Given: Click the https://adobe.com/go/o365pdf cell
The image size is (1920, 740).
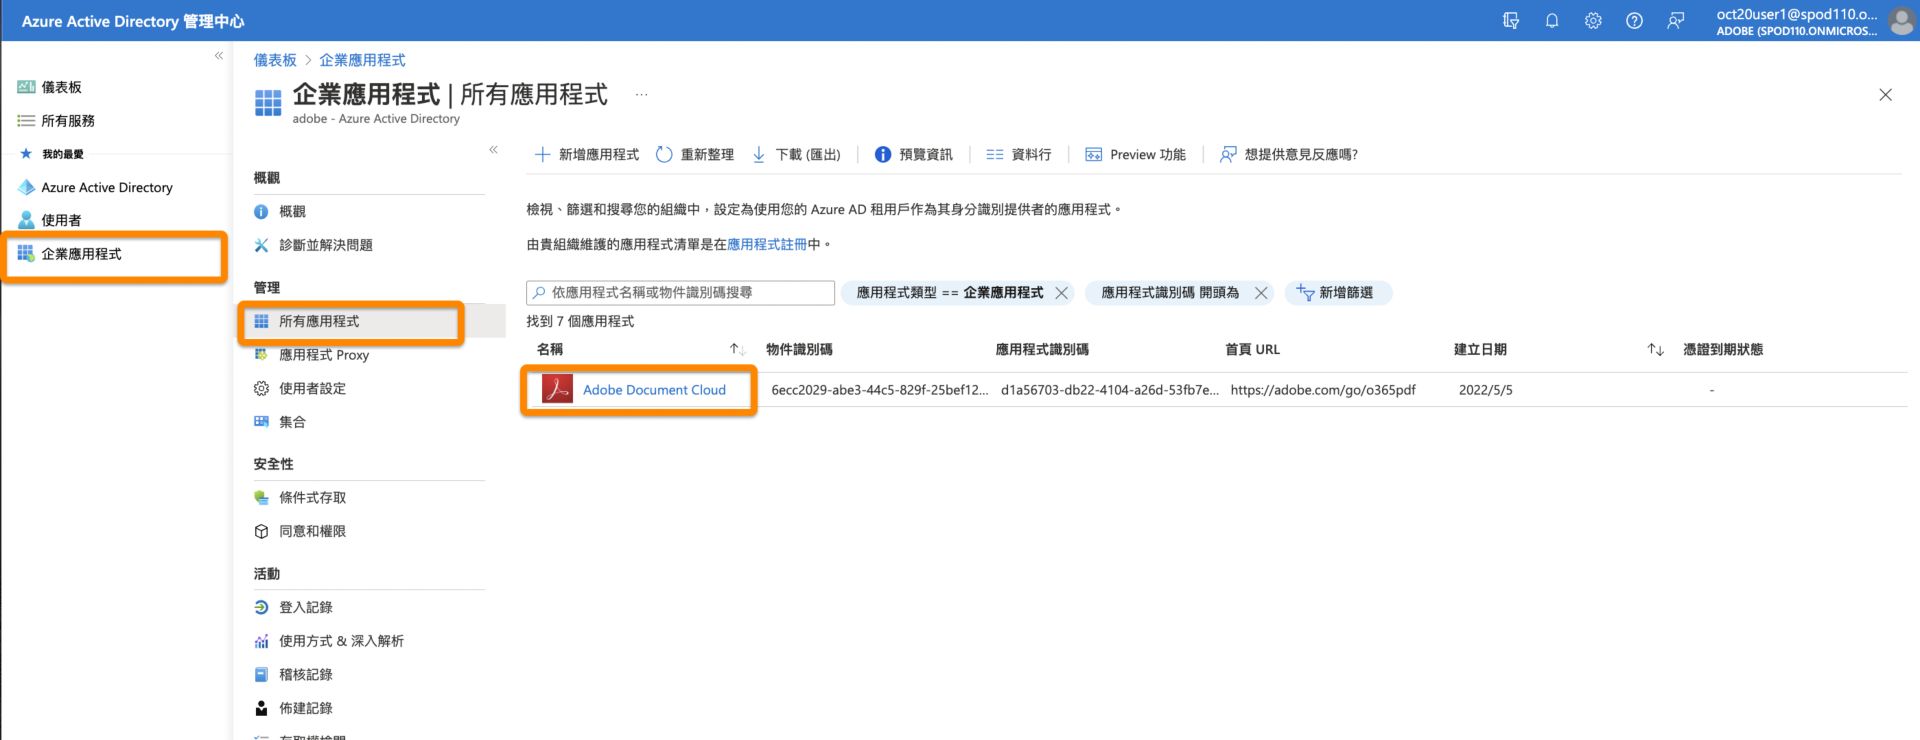Looking at the screenshot, I should pyautogui.click(x=1322, y=390).
